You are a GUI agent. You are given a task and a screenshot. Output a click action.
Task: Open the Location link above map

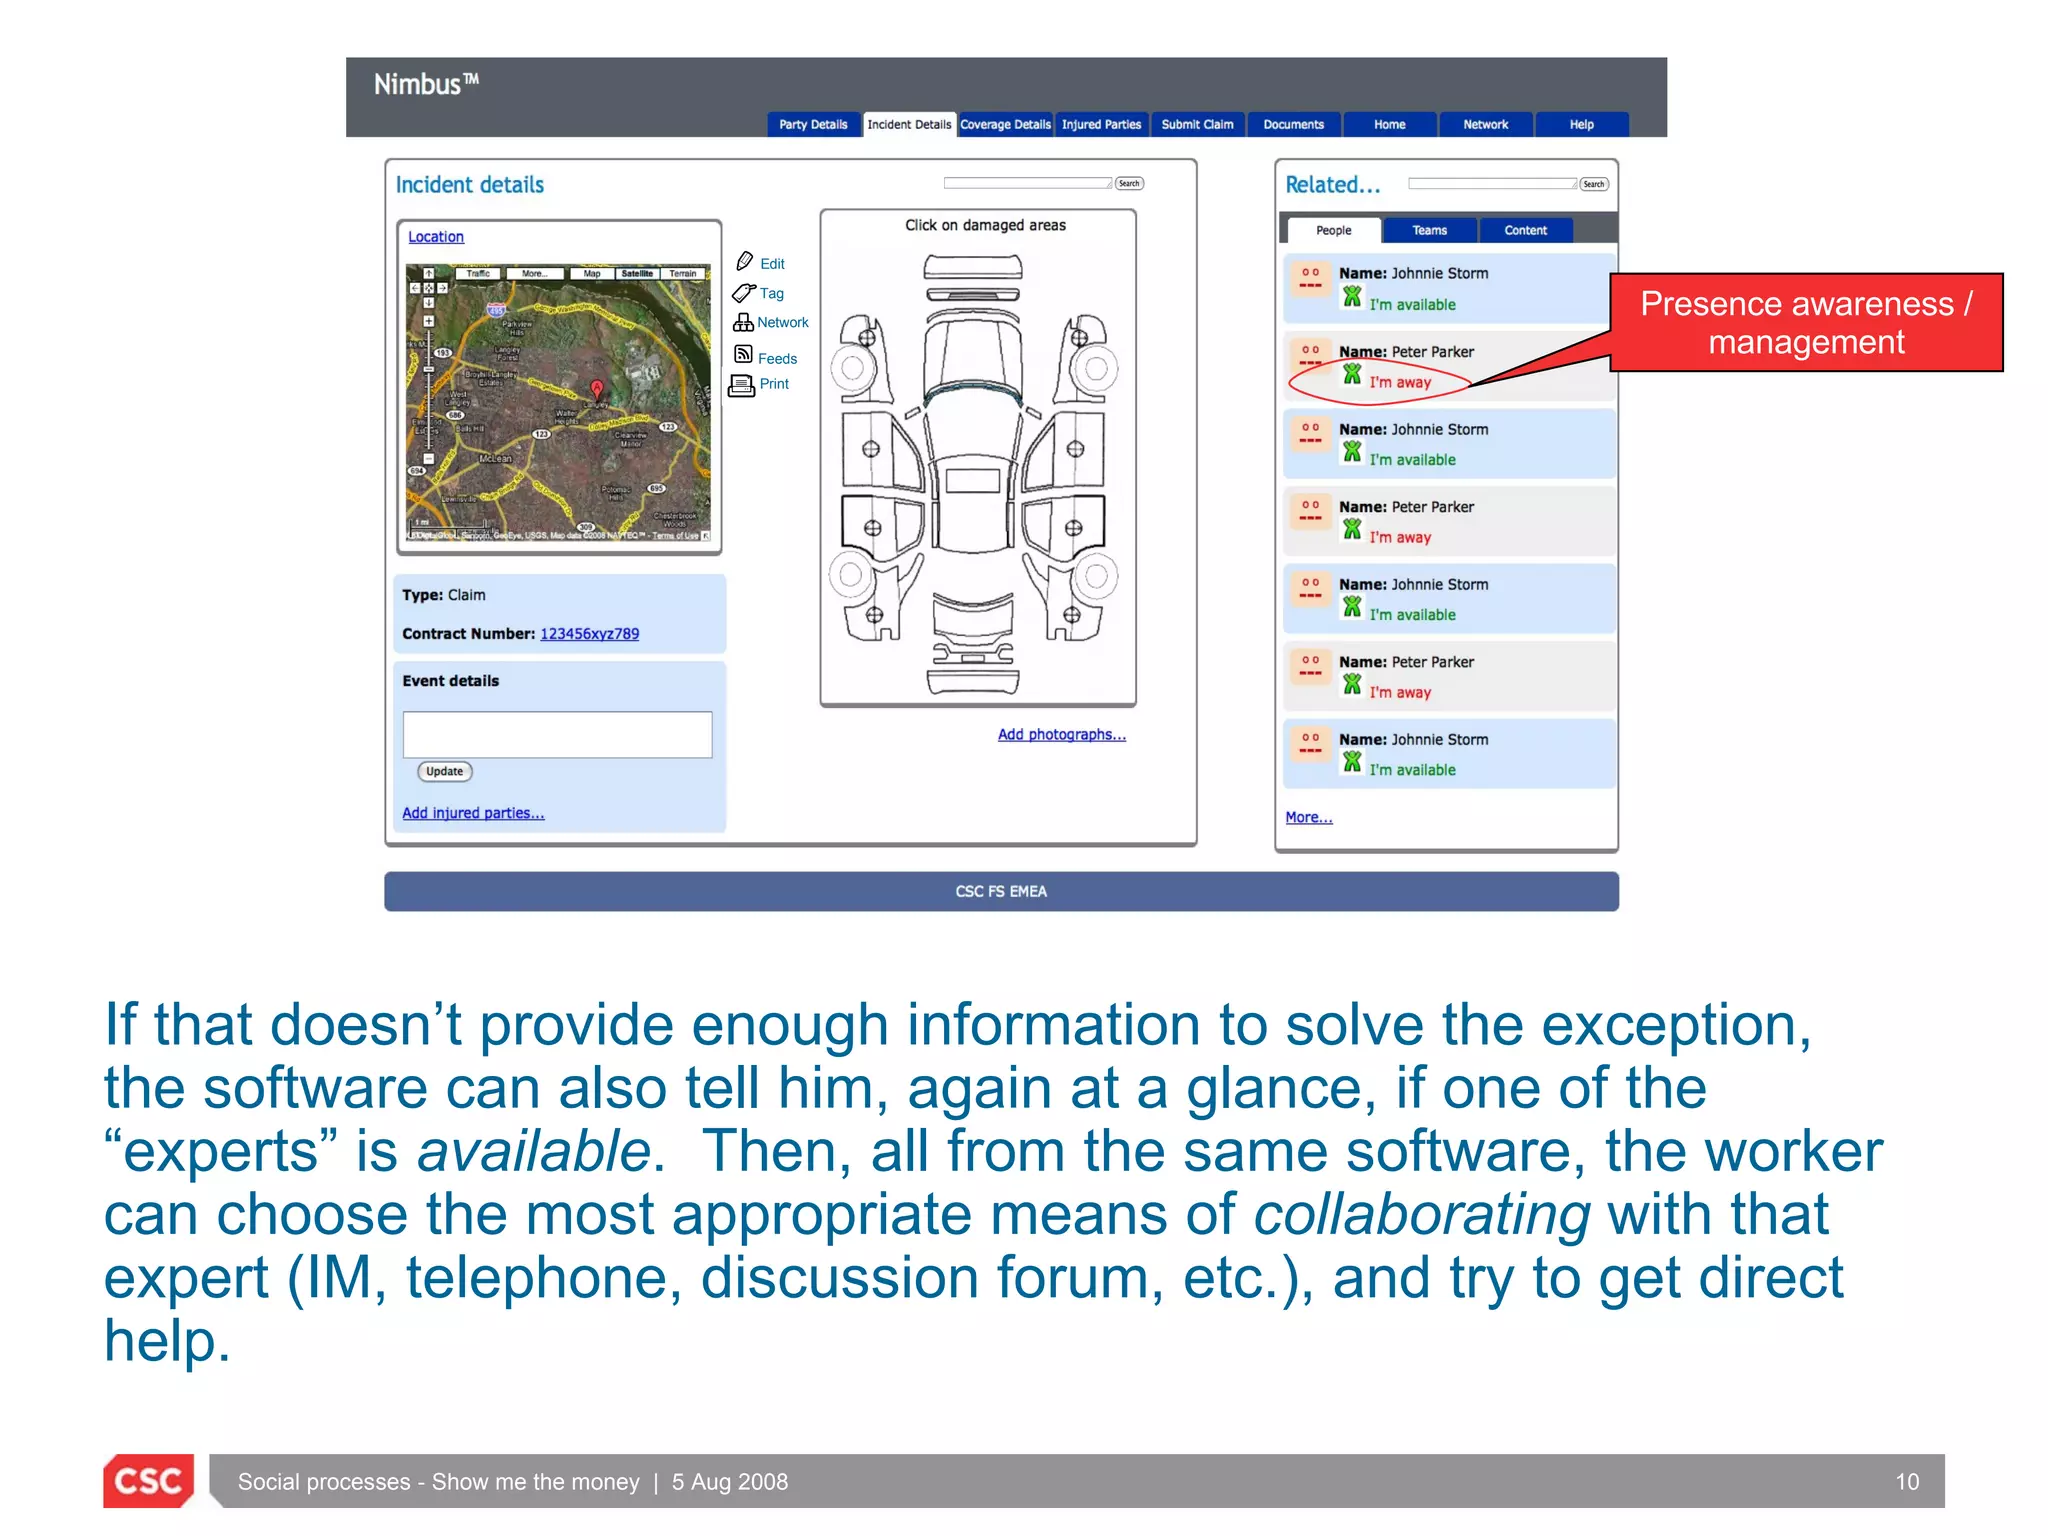435,237
